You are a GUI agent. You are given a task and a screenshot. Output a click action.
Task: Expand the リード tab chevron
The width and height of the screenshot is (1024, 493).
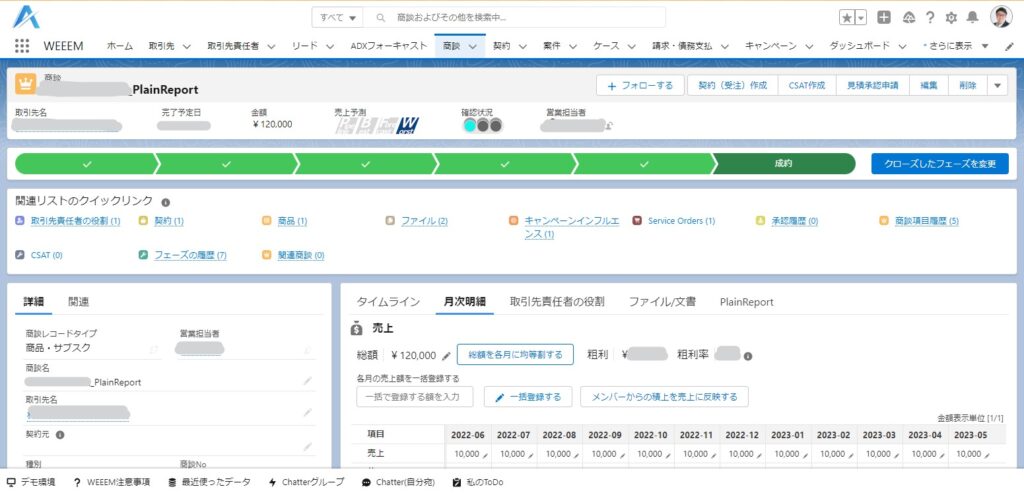pyautogui.click(x=330, y=46)
